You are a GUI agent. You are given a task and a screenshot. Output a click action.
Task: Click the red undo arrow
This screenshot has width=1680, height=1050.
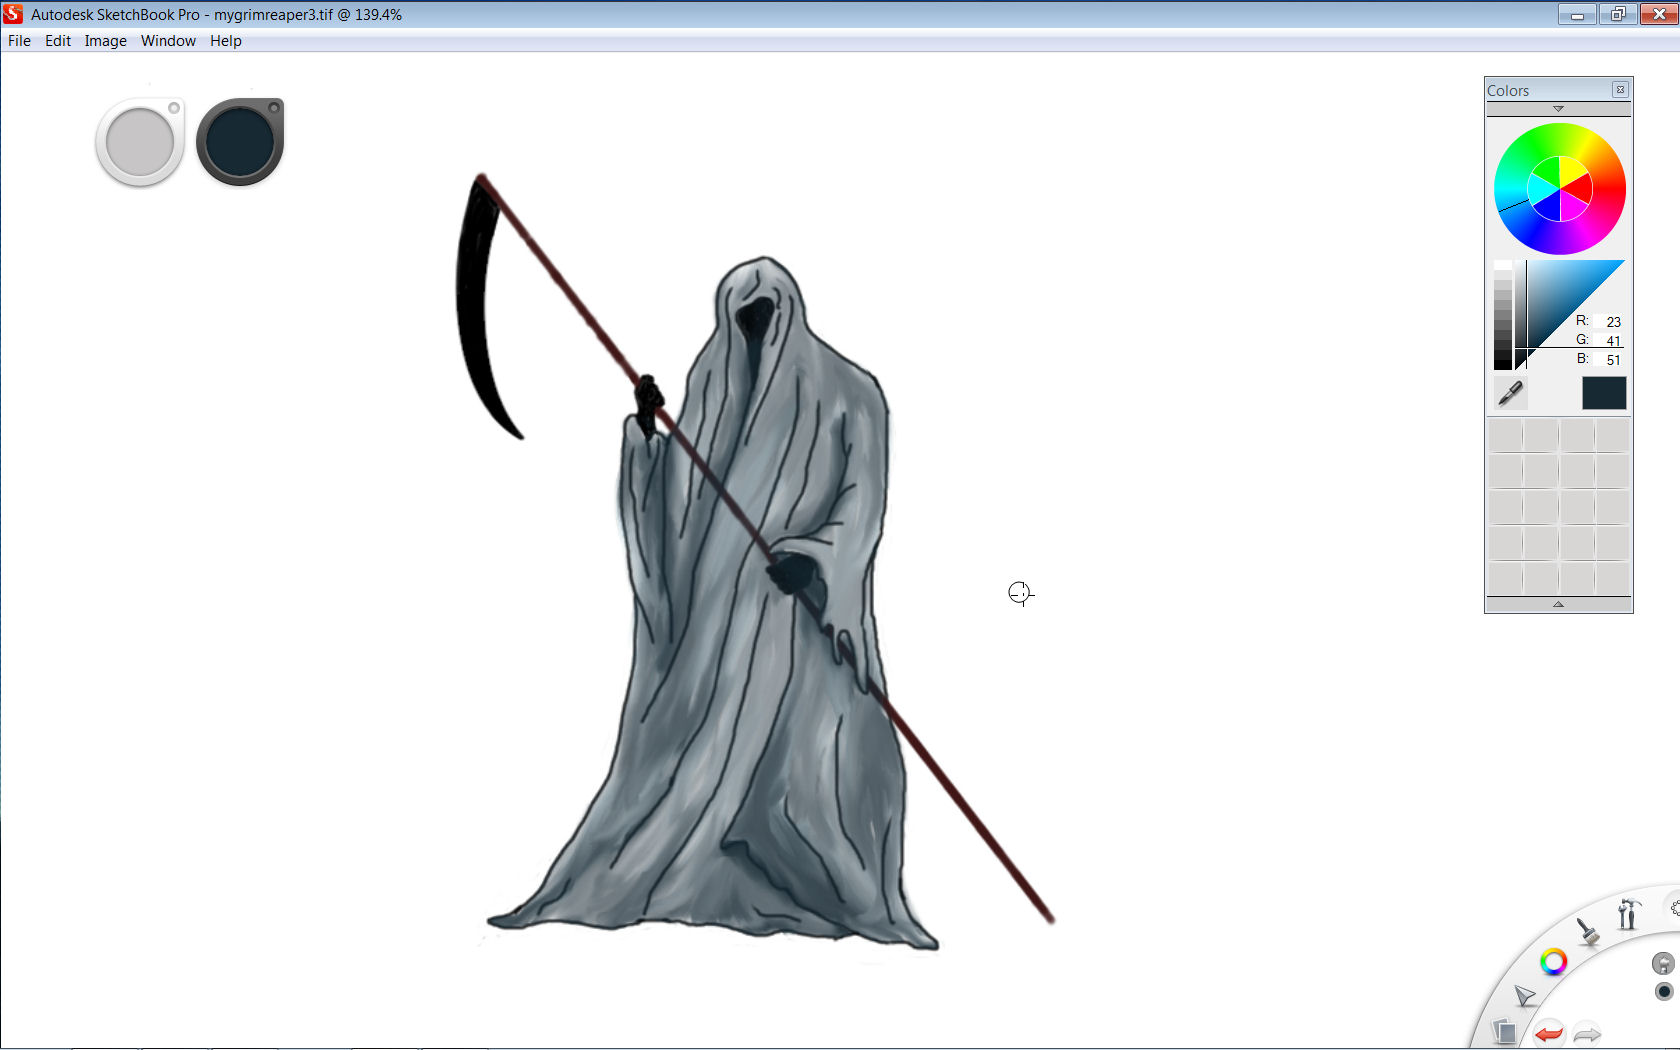click(1549, 1033)
